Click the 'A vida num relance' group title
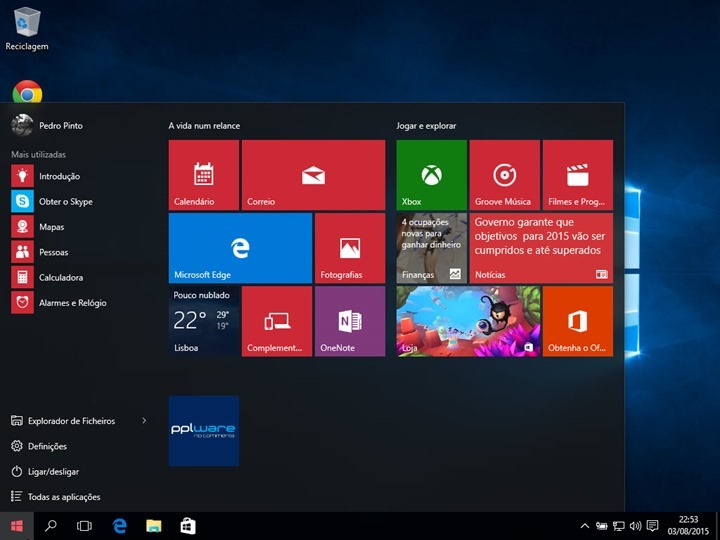 tap(204, 126)
